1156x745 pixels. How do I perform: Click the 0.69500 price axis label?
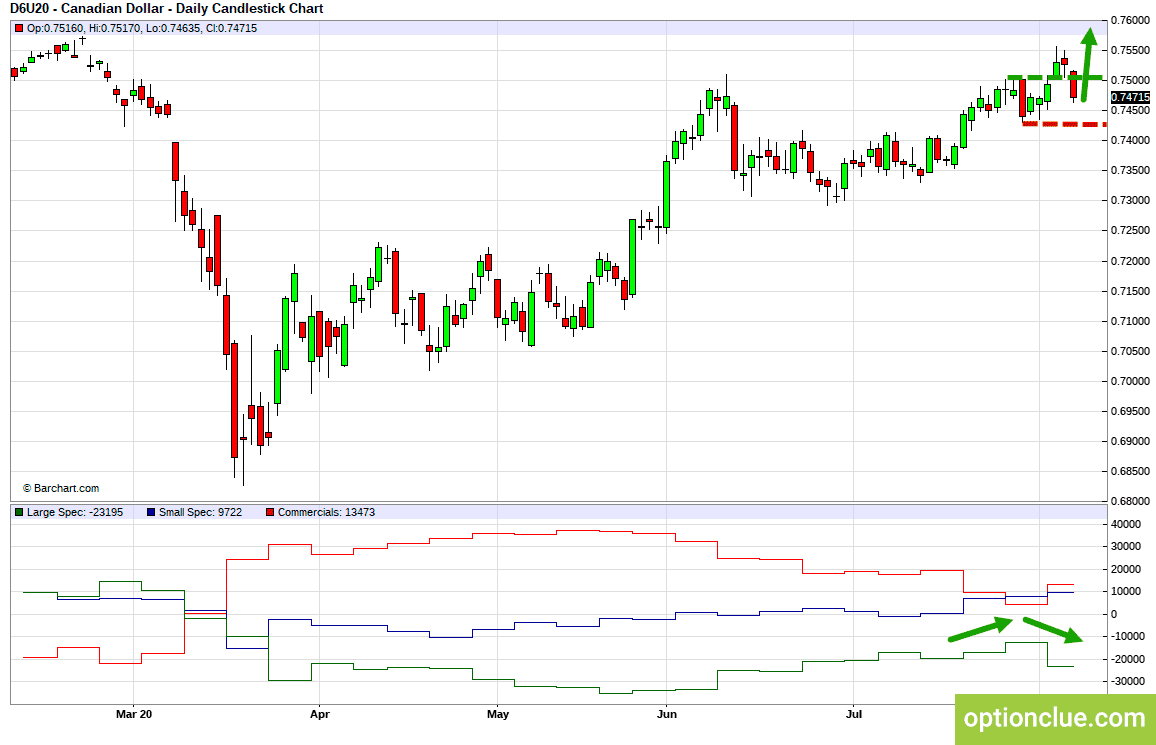click(x=1130, y=411)
